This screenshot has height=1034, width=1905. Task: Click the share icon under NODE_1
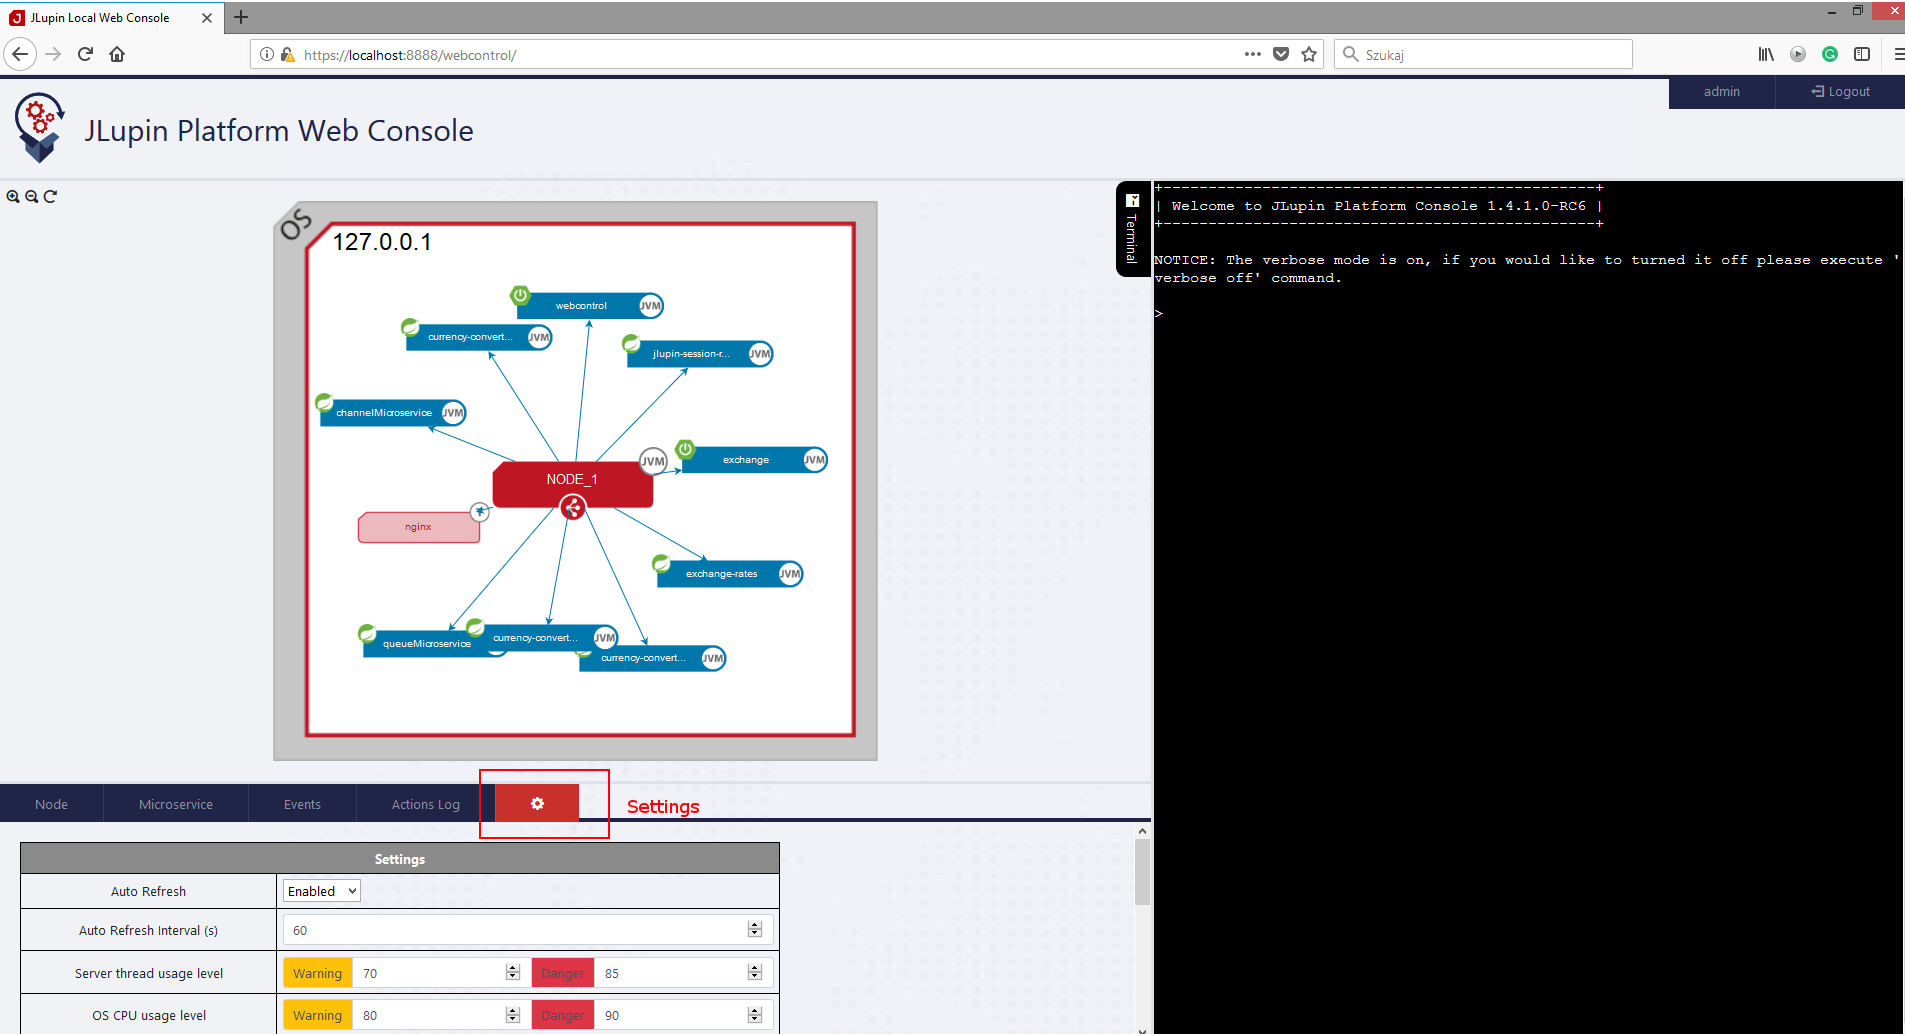[x=573, y=509]
